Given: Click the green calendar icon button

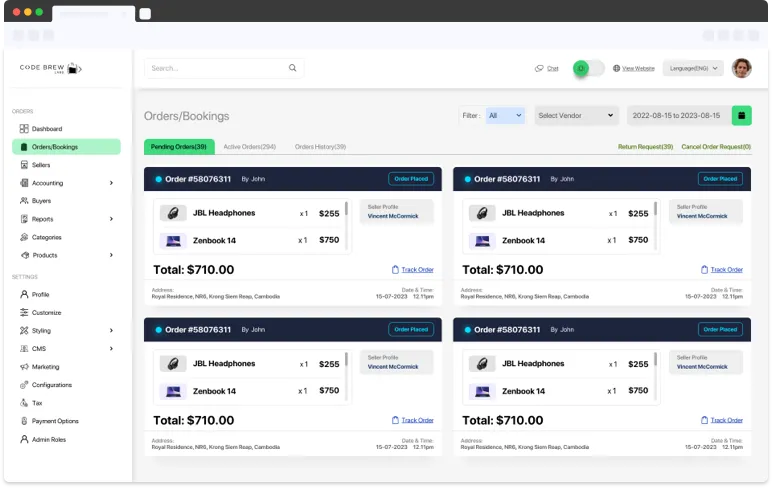Looking at the screenshot, I should point(741,116).
